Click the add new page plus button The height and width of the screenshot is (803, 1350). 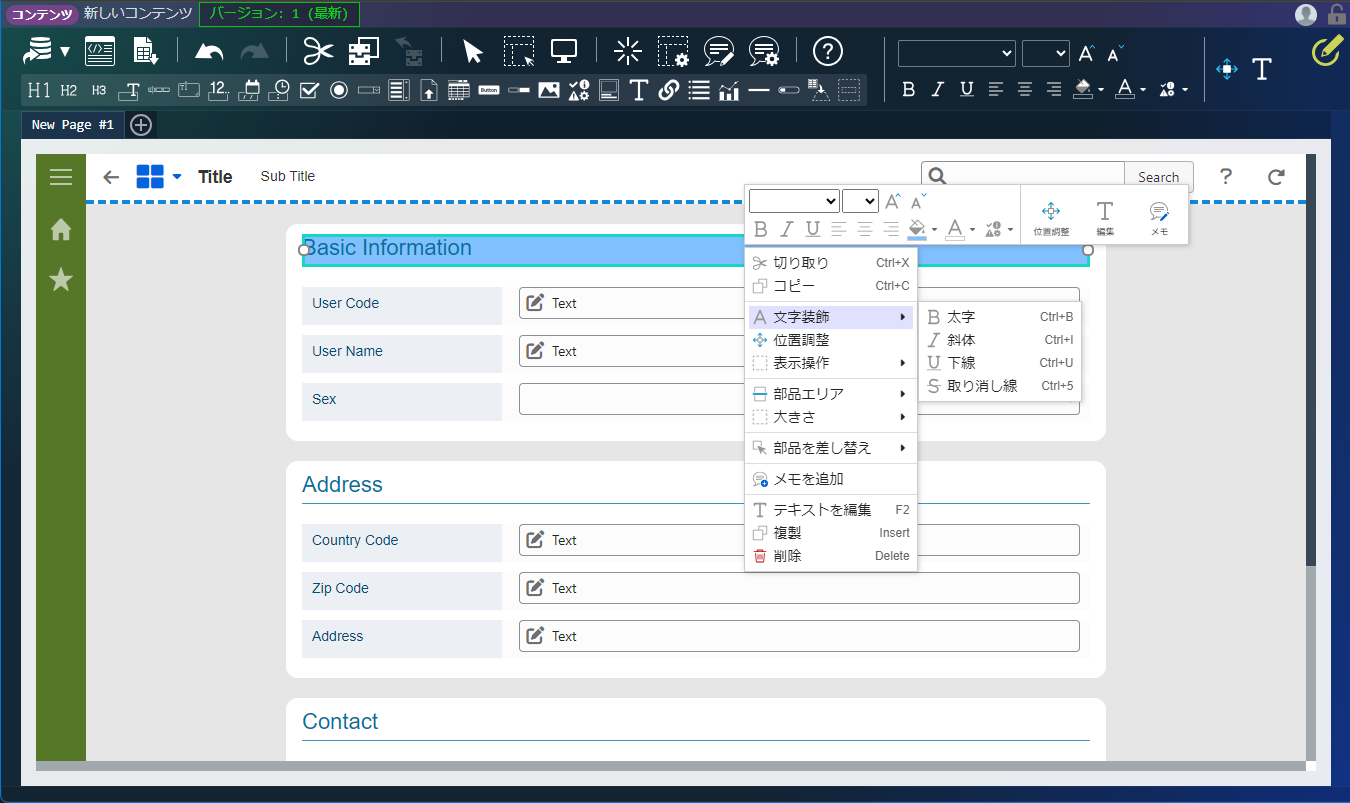(141, 125)
